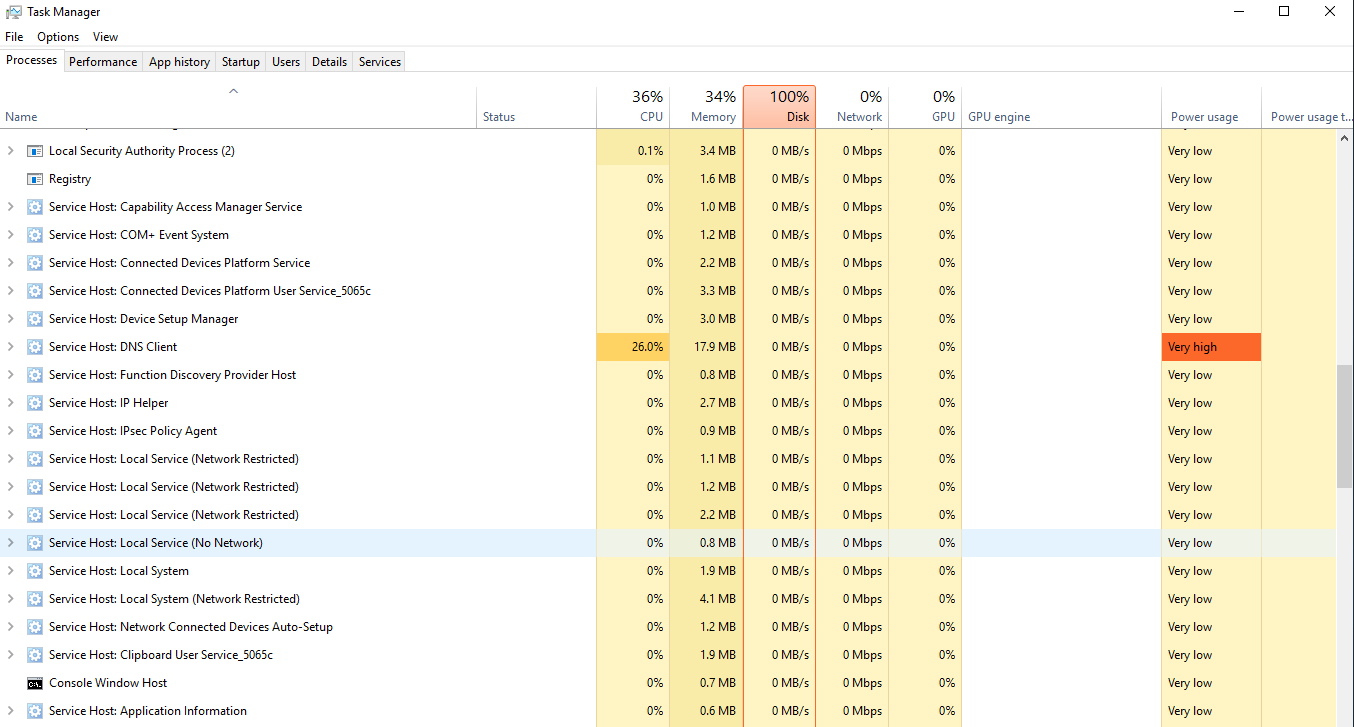Viewport: 1354px width, 727px height.
Task: Open the Options menu
Action: pos(58,37)
